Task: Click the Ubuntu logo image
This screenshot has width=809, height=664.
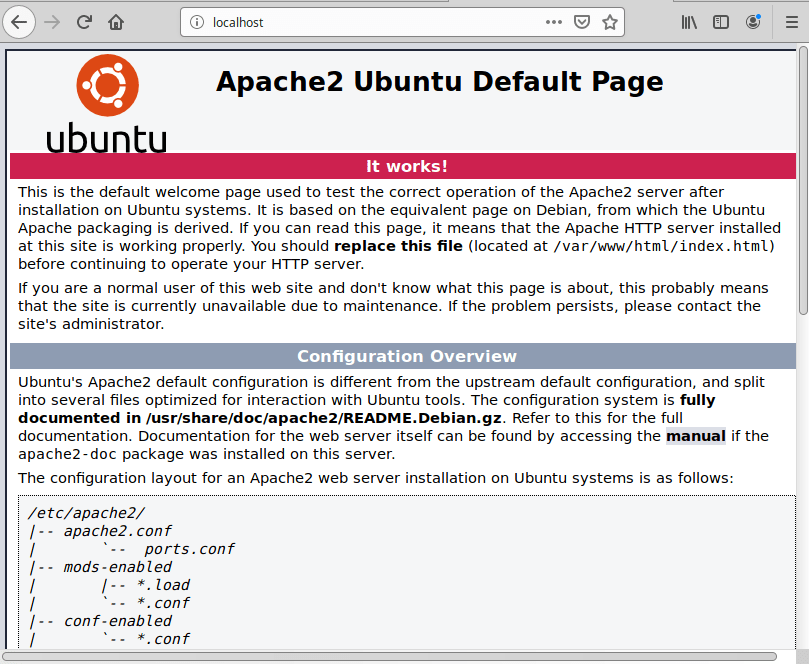Action: 106,103
